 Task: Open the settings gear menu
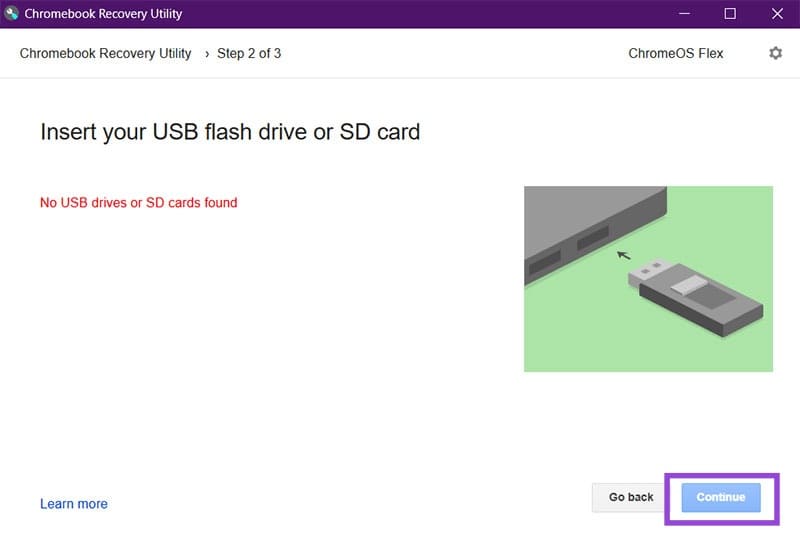pos(775,53)
